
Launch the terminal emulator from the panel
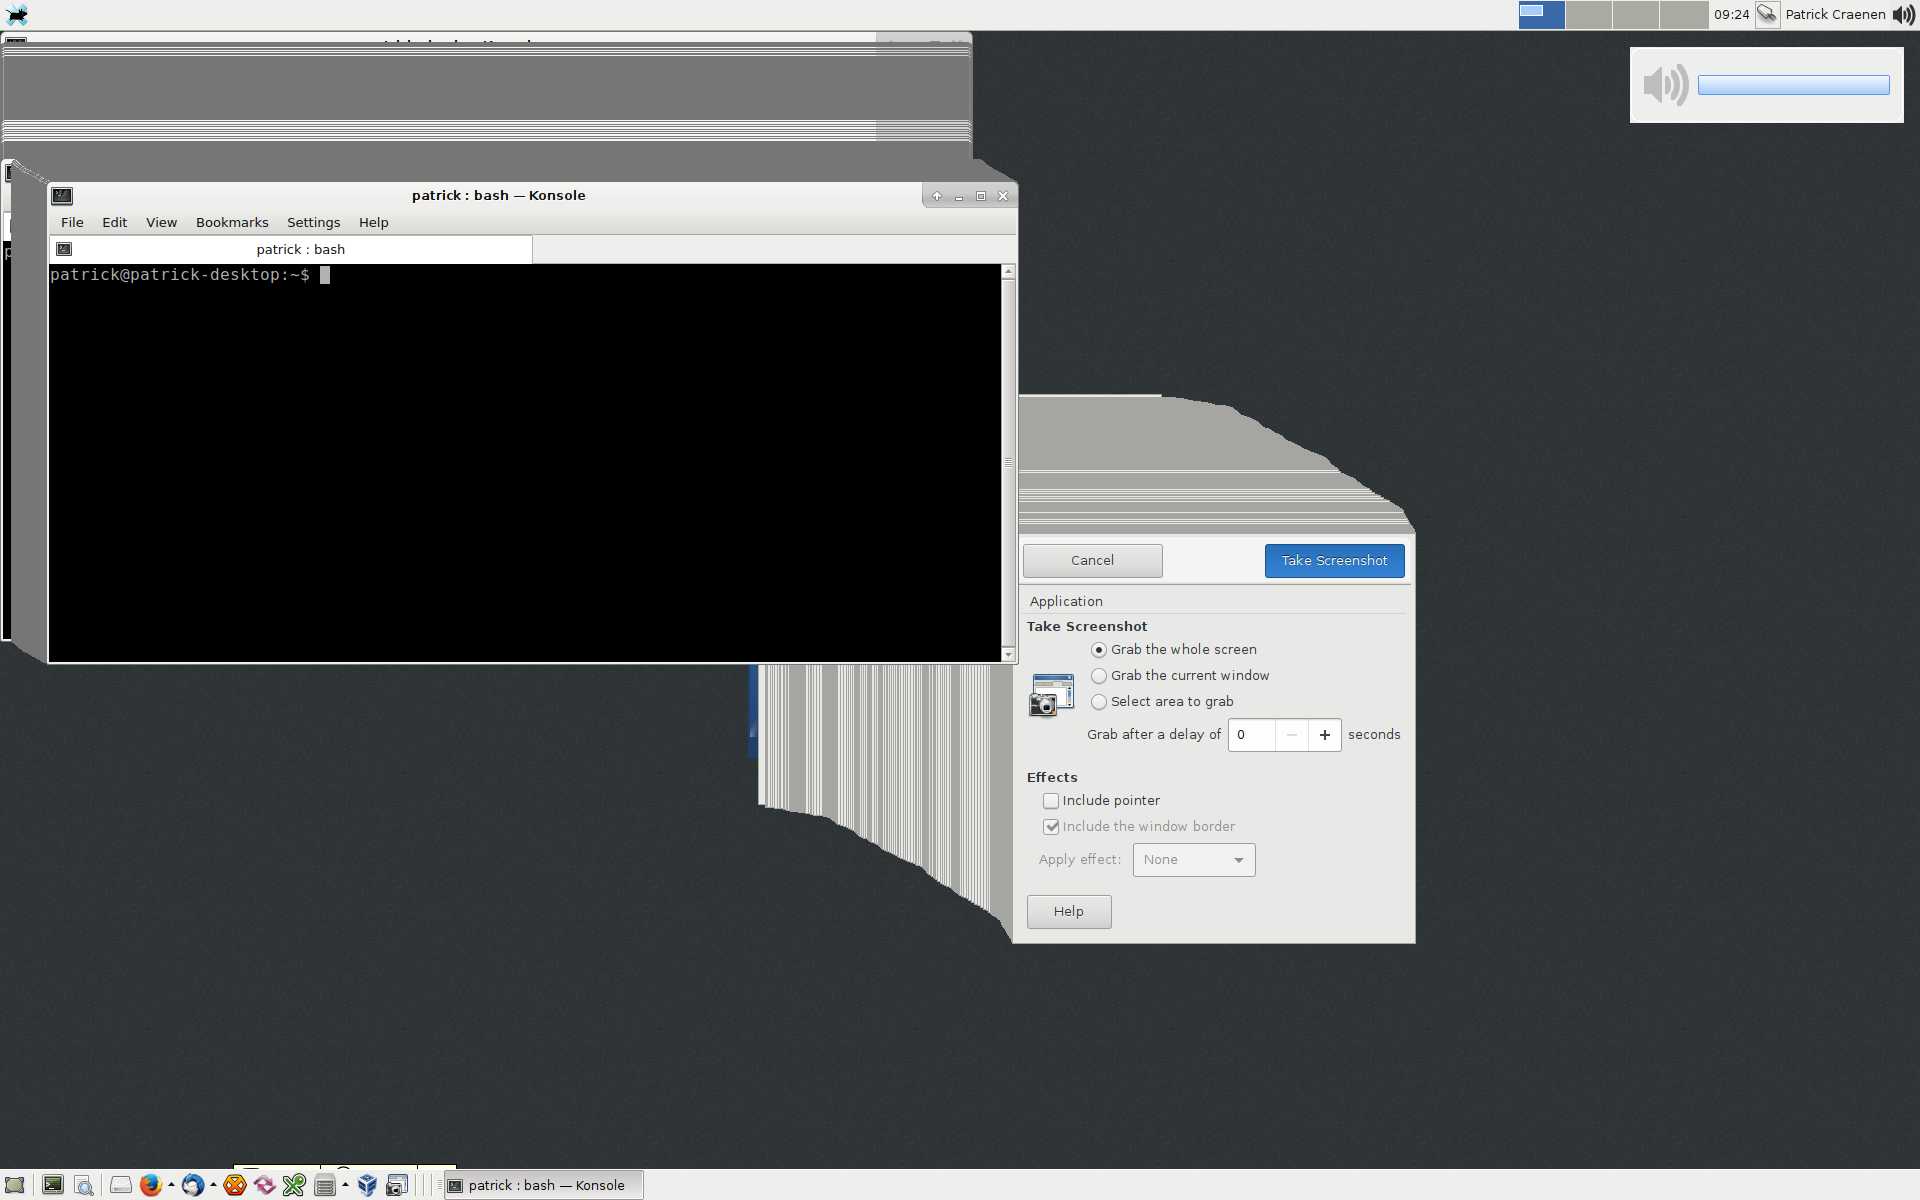pos(53,1185)
